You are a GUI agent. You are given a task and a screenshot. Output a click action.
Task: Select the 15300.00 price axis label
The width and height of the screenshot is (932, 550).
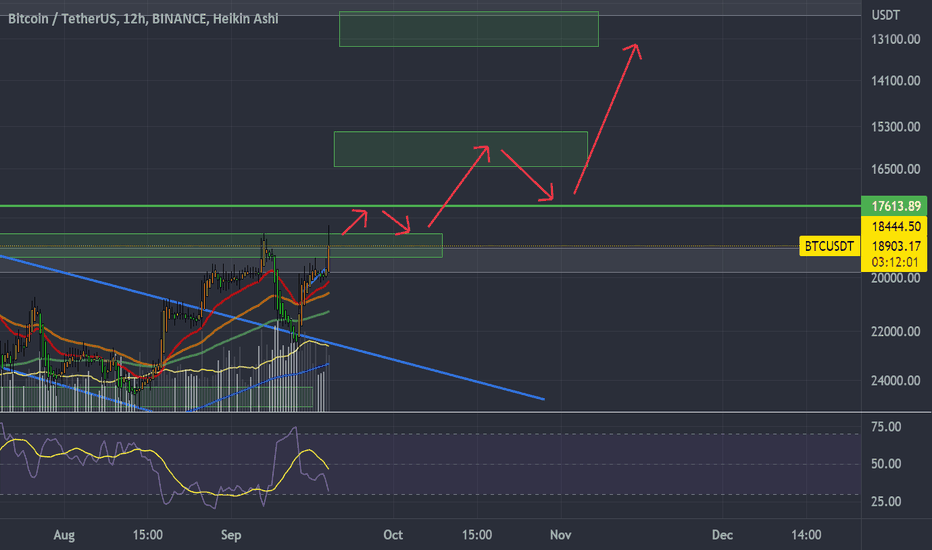tap(895, 127)
